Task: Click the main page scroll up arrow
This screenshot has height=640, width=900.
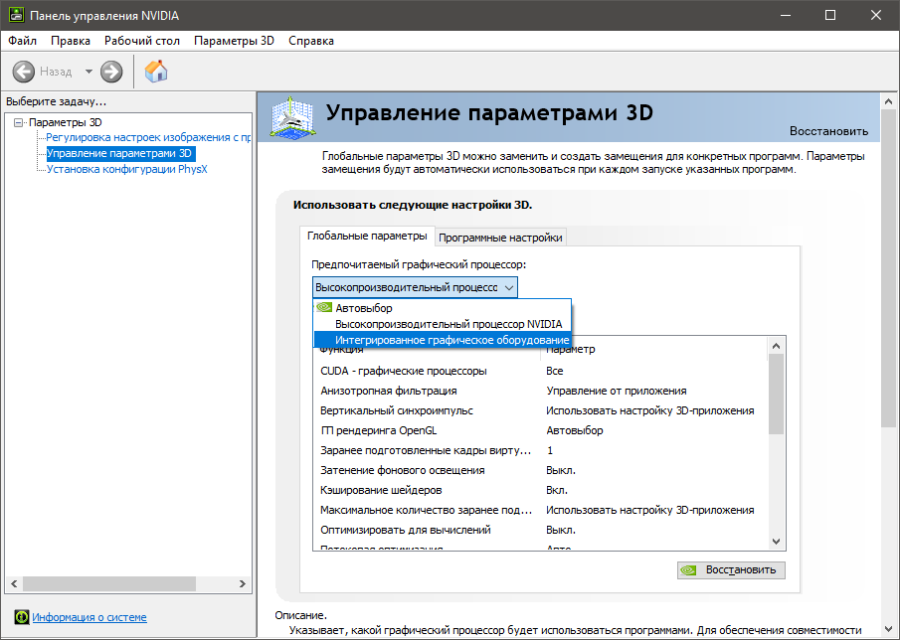Action: [889, 102]
